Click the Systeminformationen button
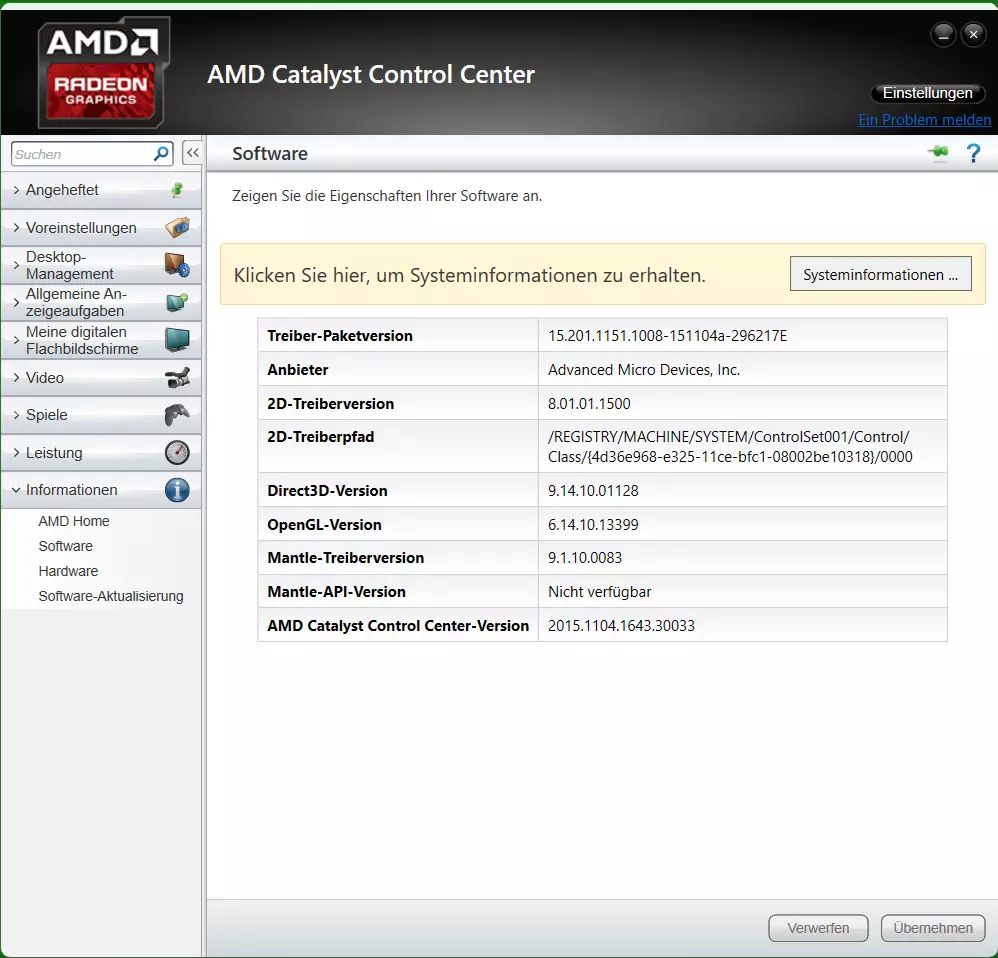Viewport: 998px width, 958px height. tap(880, 274)
